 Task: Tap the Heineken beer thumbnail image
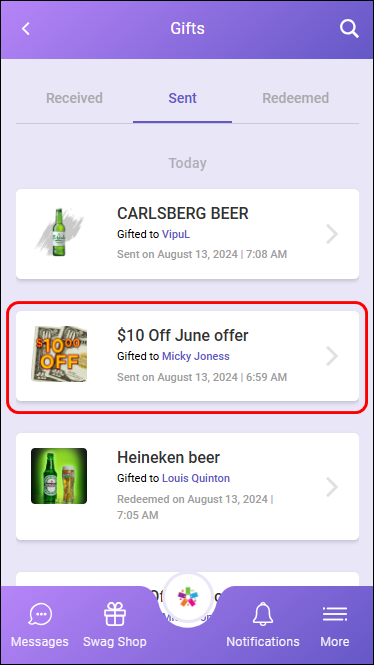(59, 476)
